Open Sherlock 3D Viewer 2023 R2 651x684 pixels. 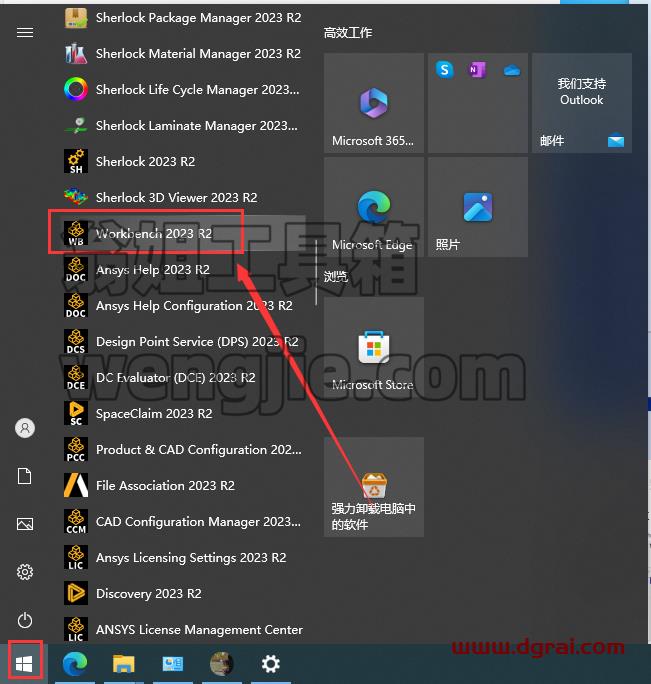(182, 198)
